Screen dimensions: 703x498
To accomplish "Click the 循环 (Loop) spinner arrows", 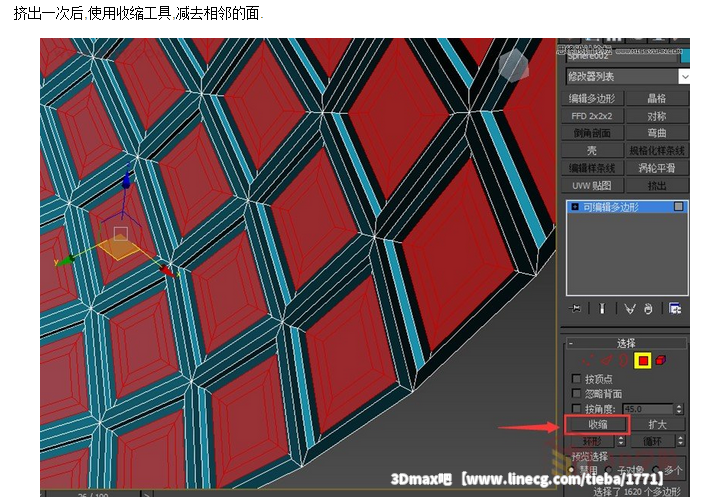I will (x=681, y=441).
